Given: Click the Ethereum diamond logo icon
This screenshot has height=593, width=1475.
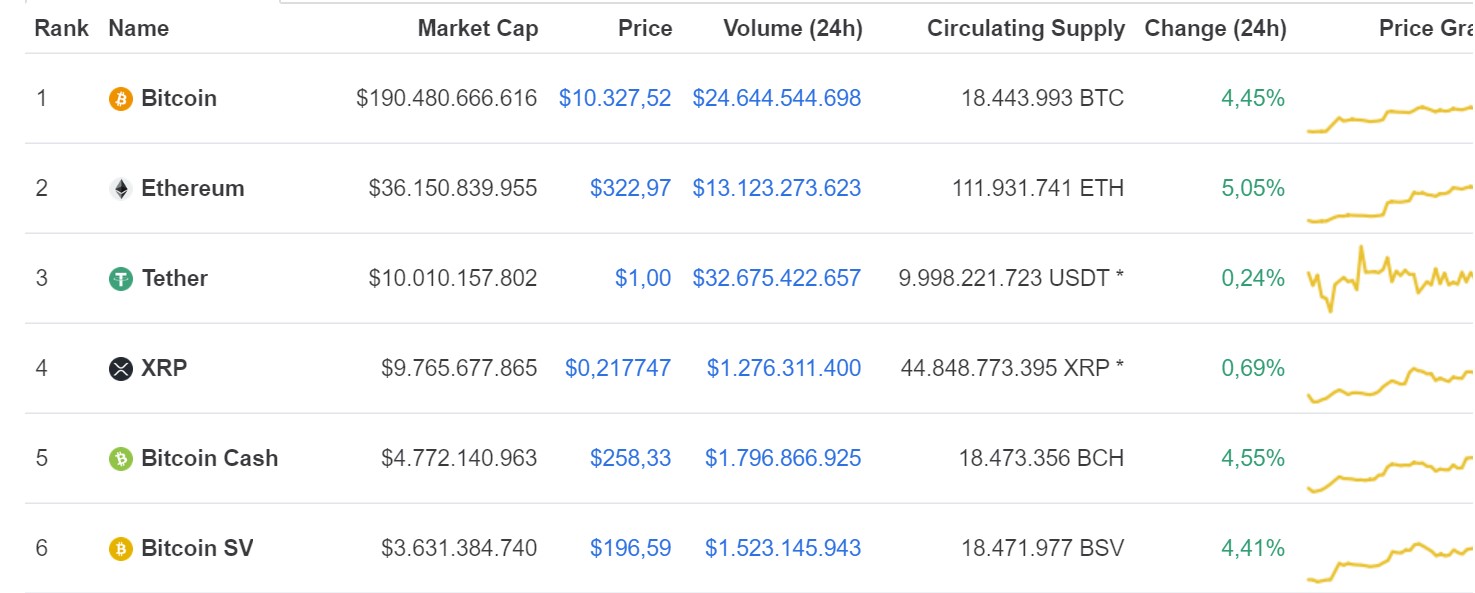Looking at the screenshot, I should pos(121,189).
